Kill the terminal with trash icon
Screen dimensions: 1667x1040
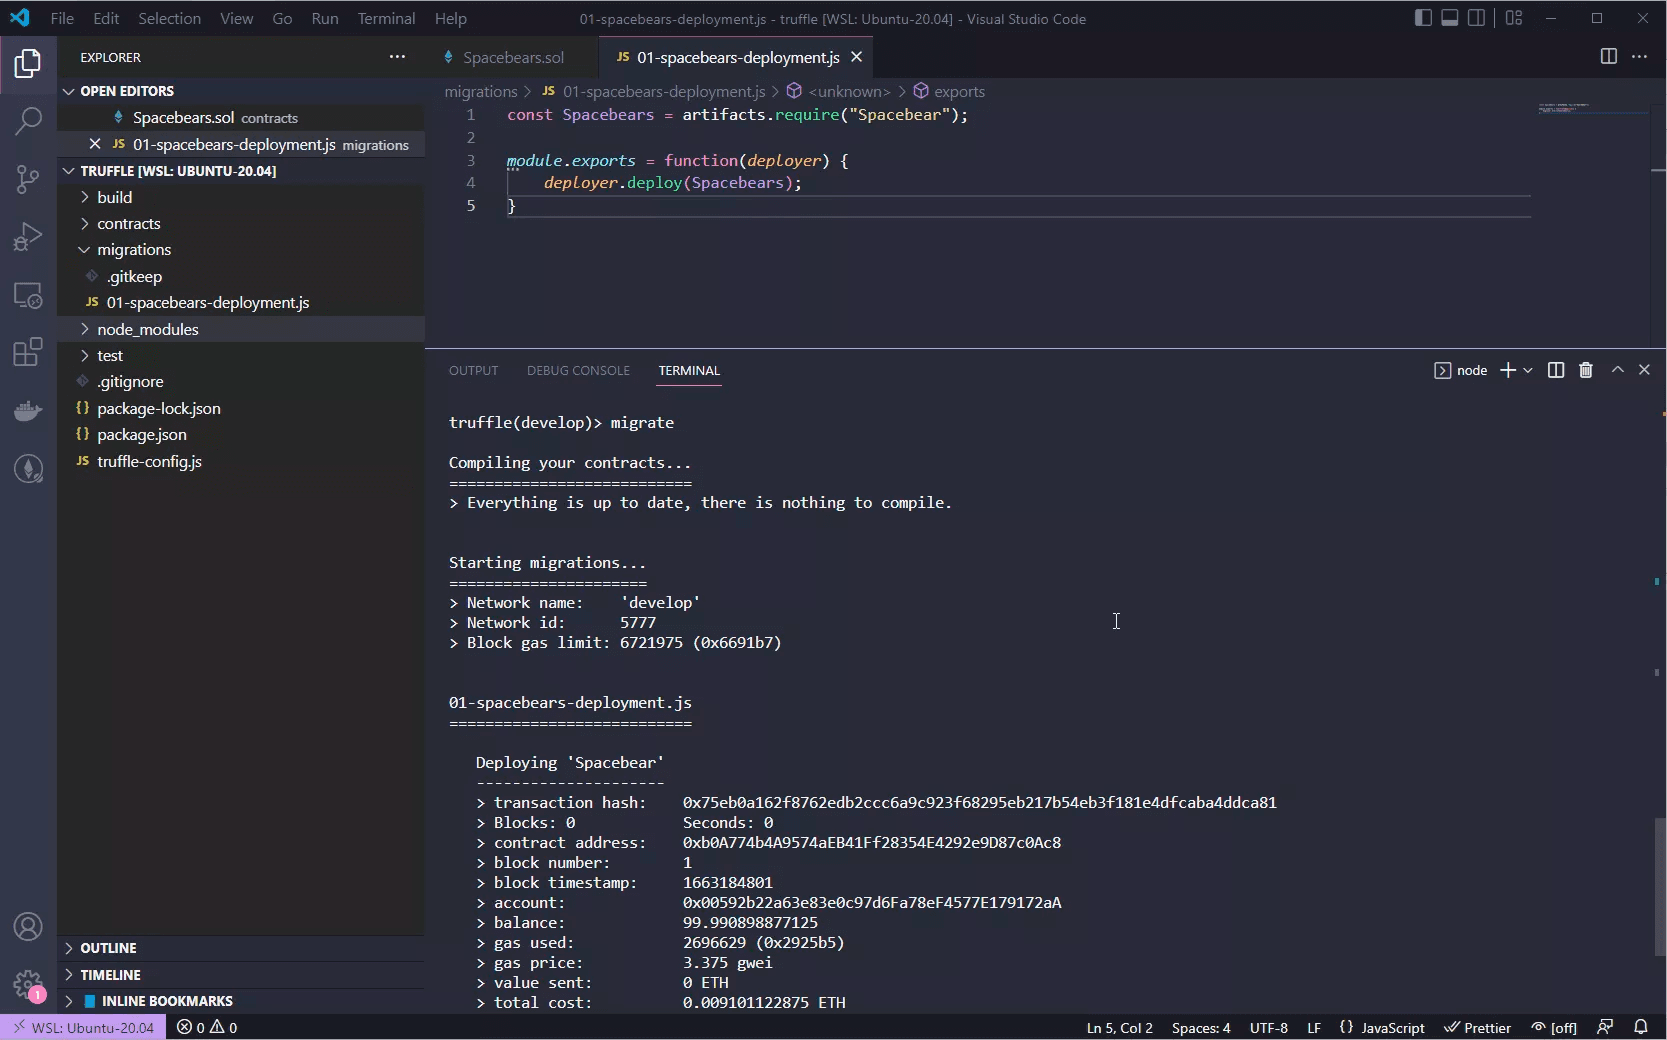[1586, 370]
